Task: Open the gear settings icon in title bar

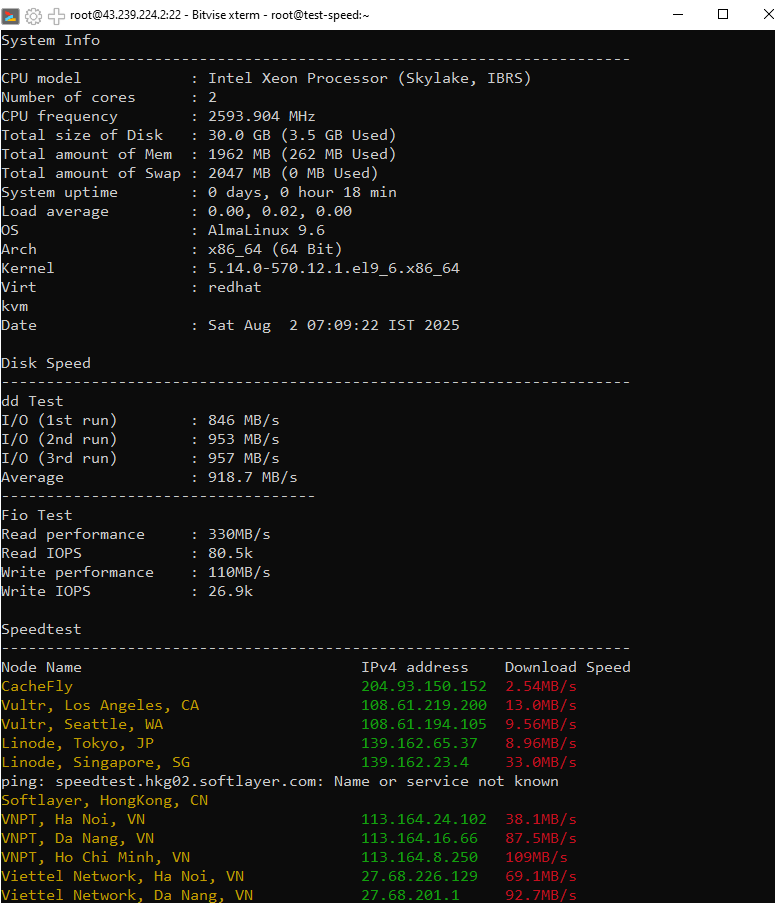Action: (33, 15)
